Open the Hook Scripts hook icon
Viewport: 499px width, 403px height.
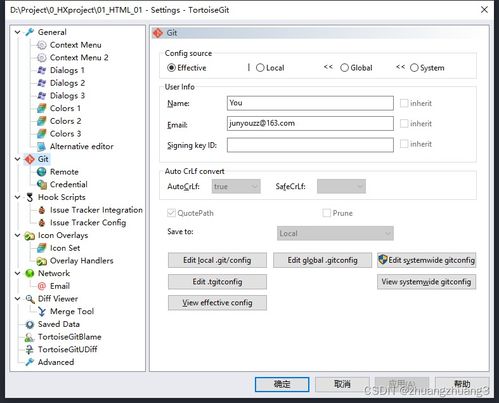coord(30,197)
